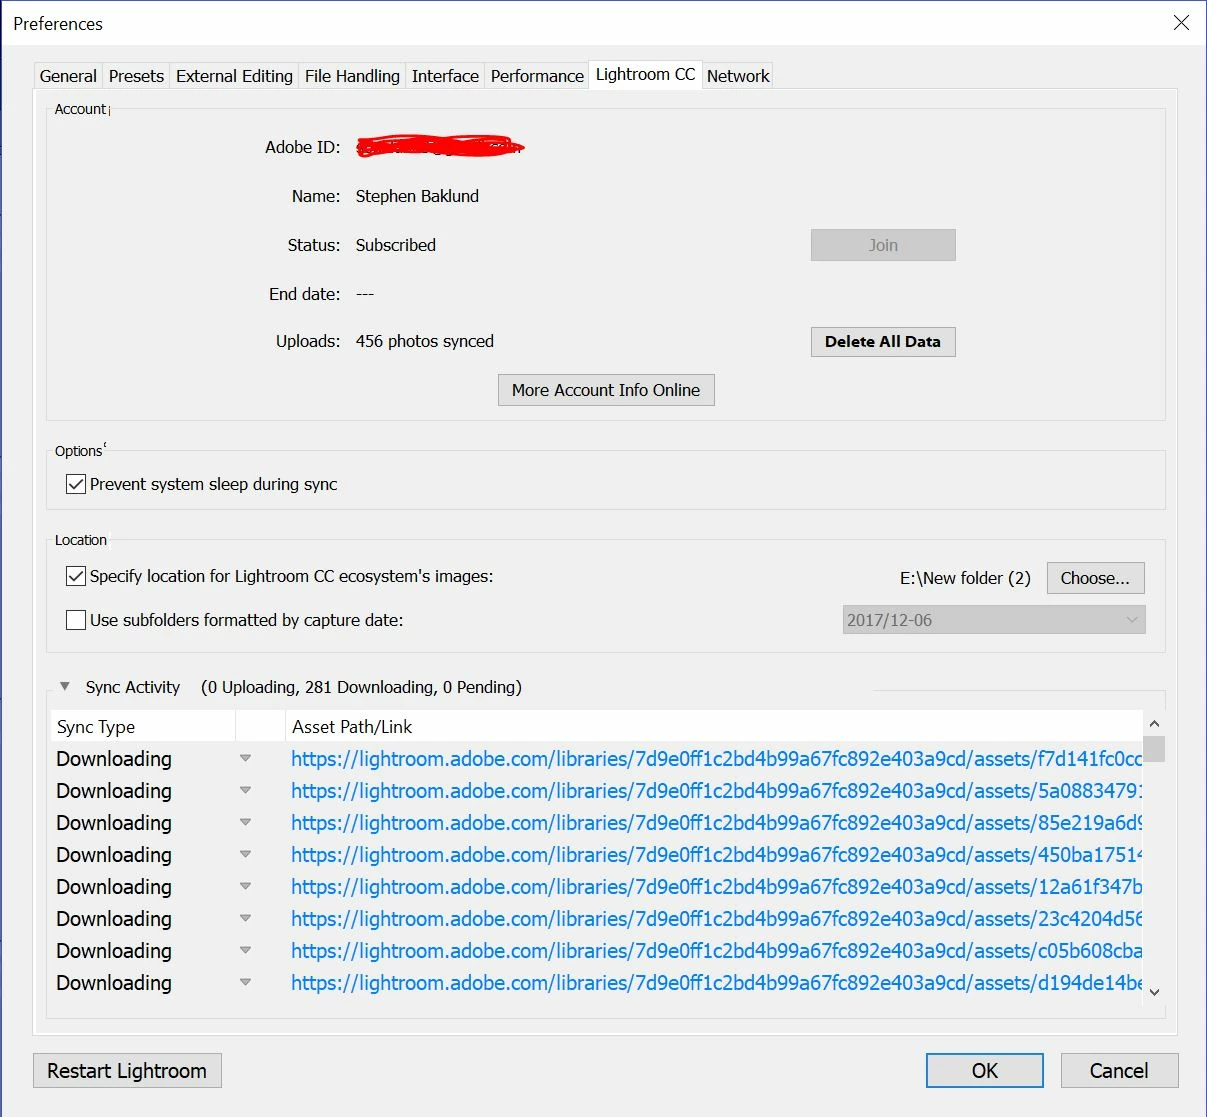Open asset link ending 450ba1751
The height and width of the screenshot is (1117, 1207).
coord(716,855)
